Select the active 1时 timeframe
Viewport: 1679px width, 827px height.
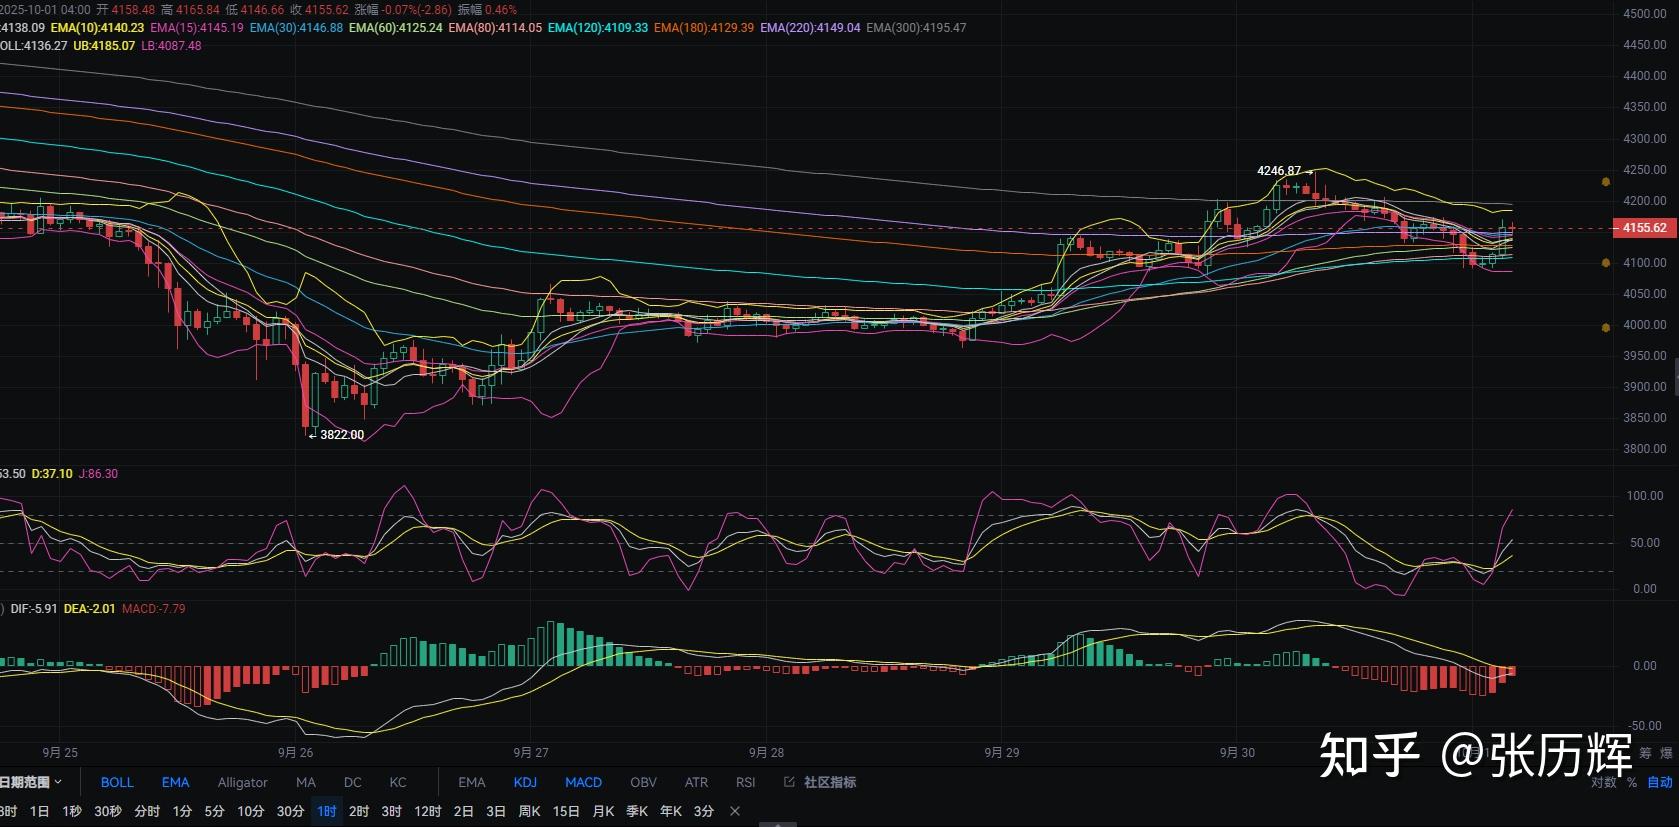coord(327,811)
